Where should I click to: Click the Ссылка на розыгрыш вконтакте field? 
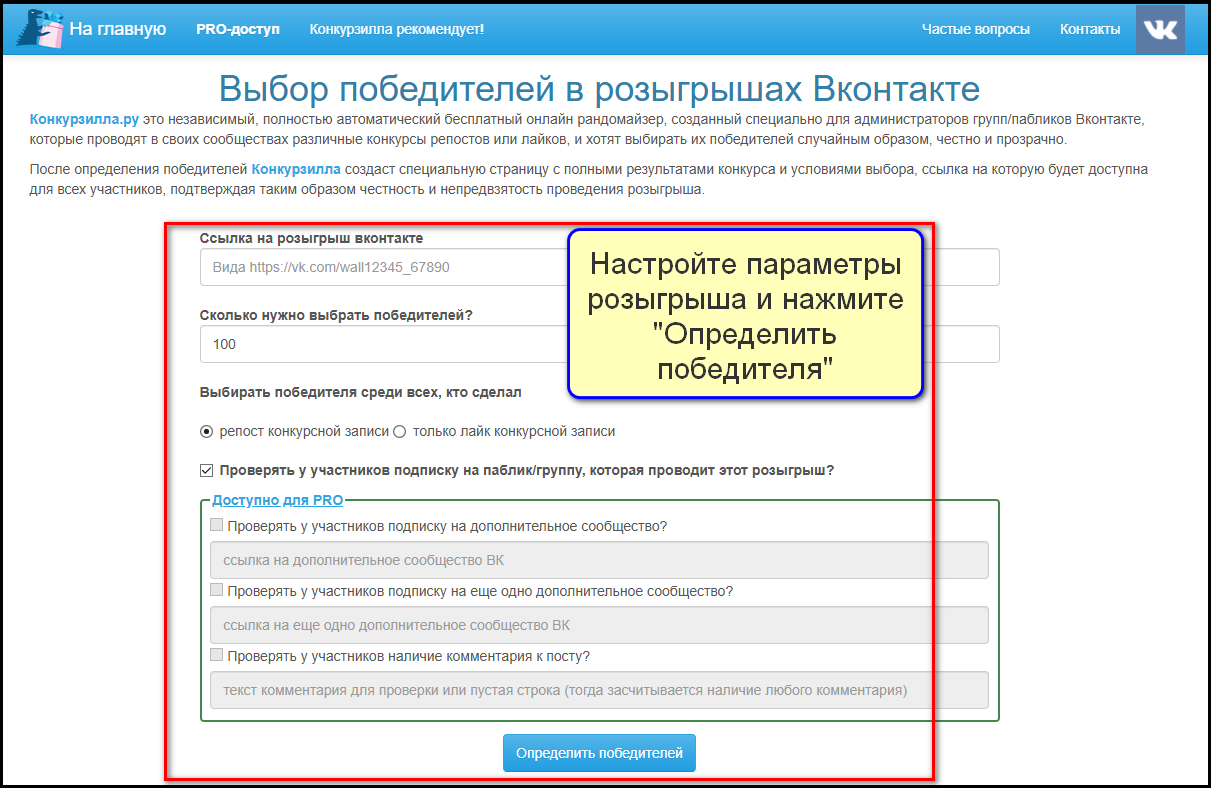(x=380, y=268)
